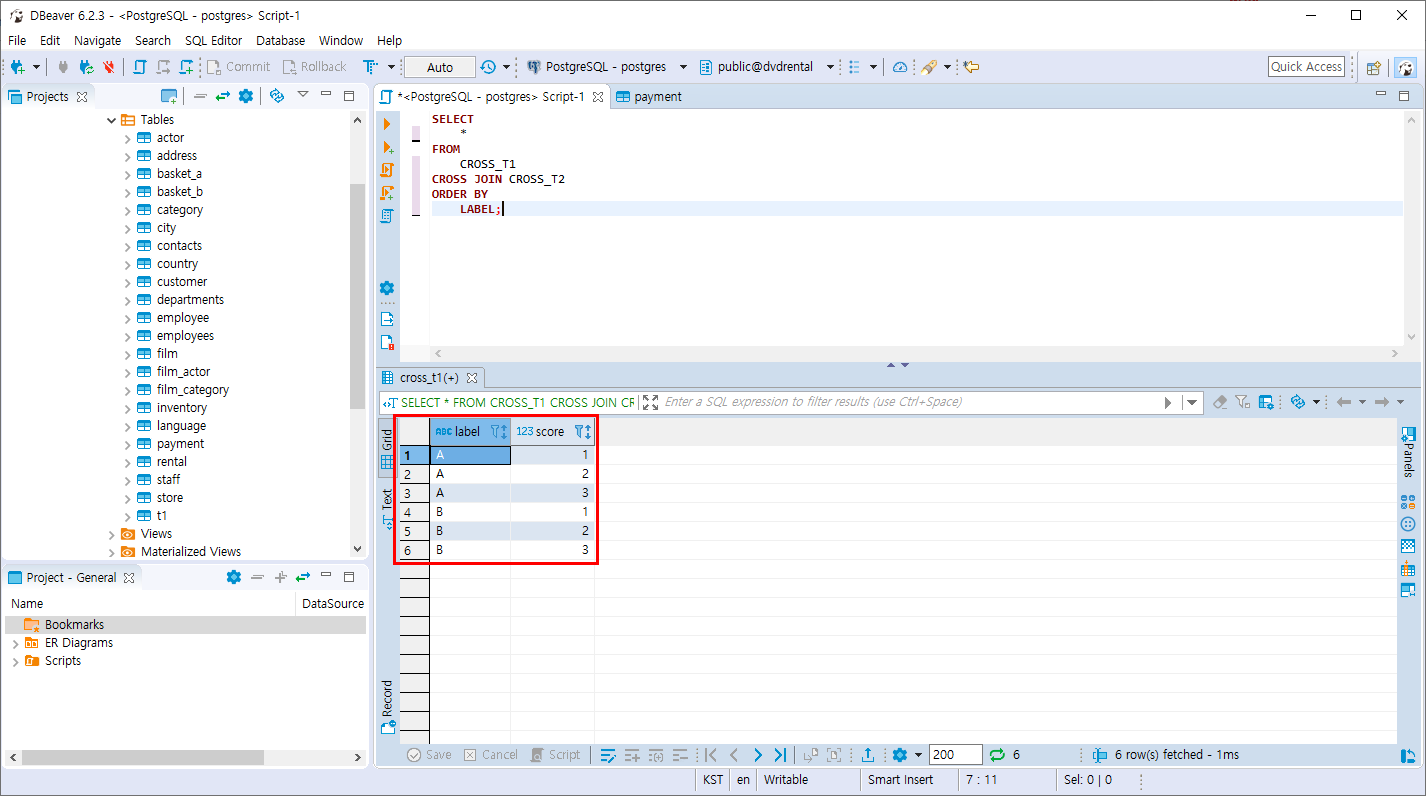Image resolution: width=1426 pixels, height=796 pixels.
Task: Click the Reconnect toolbar icon
Action: click(86, 67)
